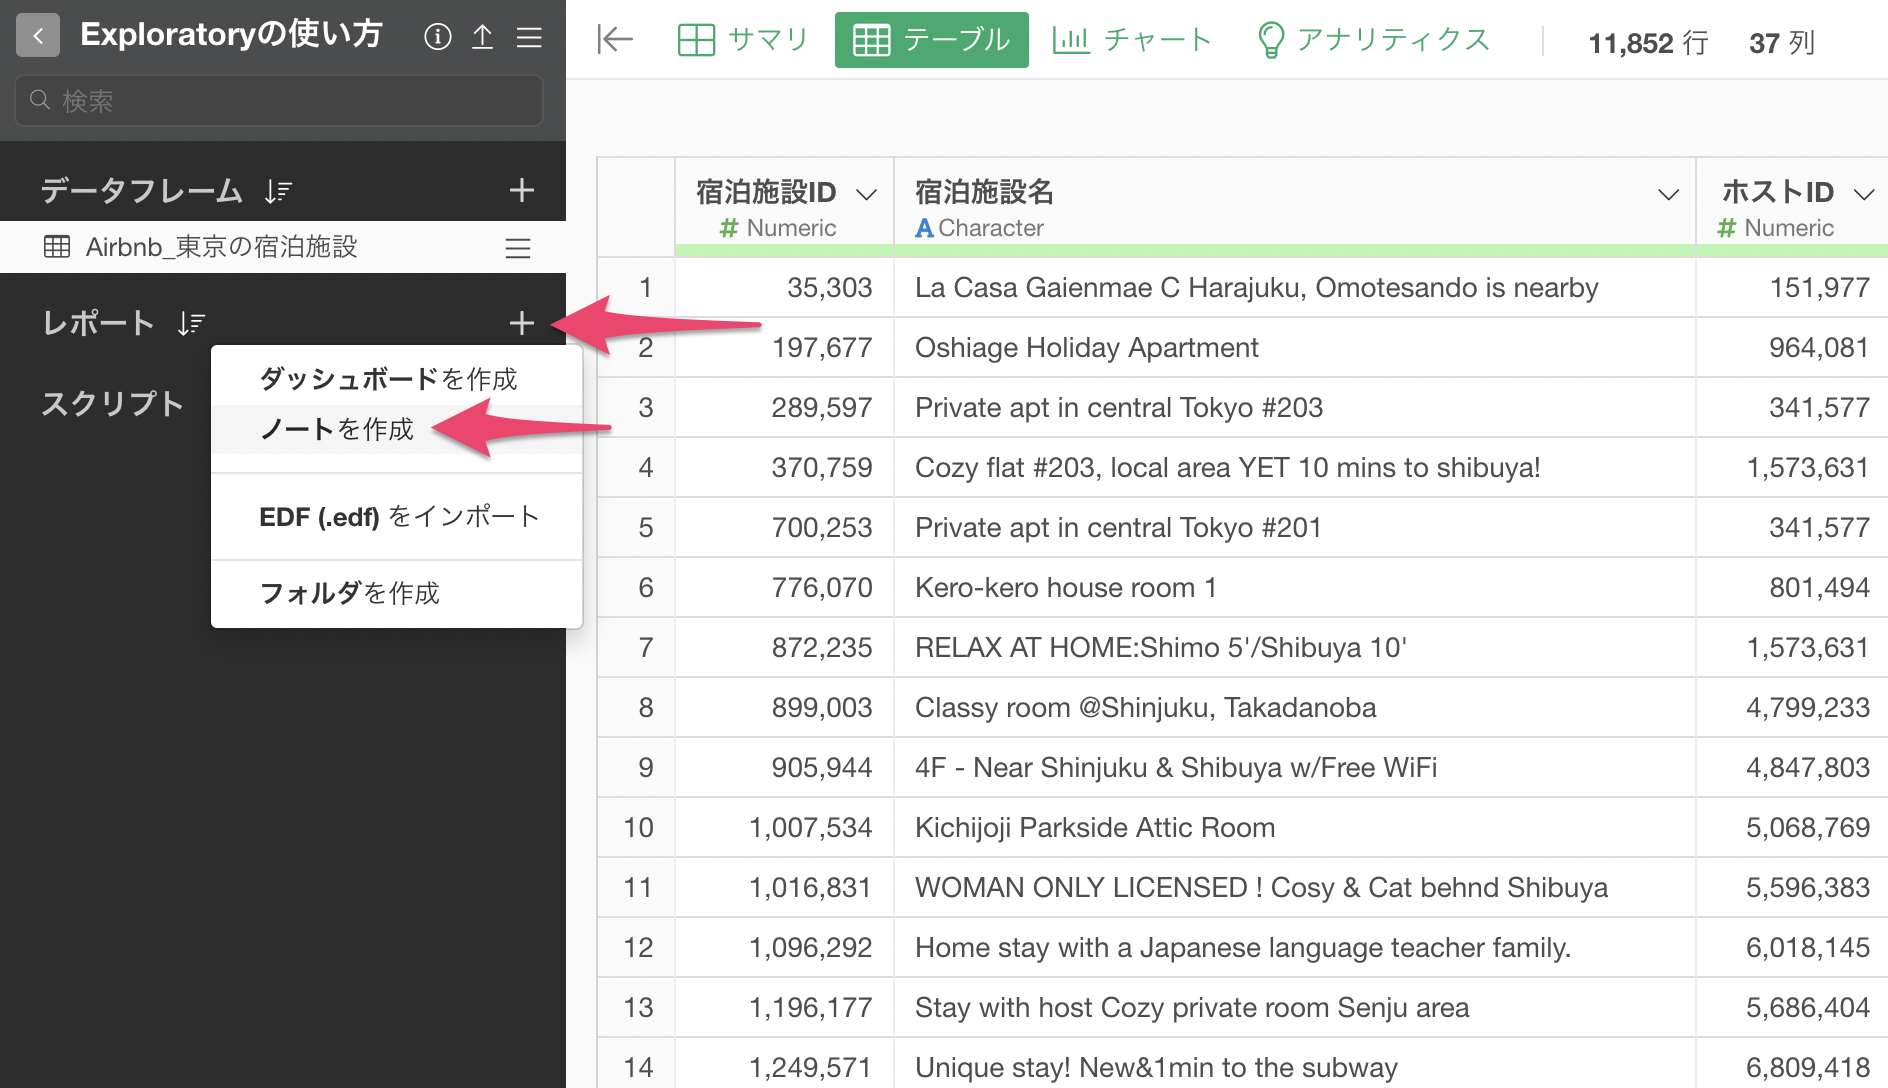Add a new data frame with plus icon
Image resolution: width=1888 pixels, height=1088 pixels.
pos(521,190)
